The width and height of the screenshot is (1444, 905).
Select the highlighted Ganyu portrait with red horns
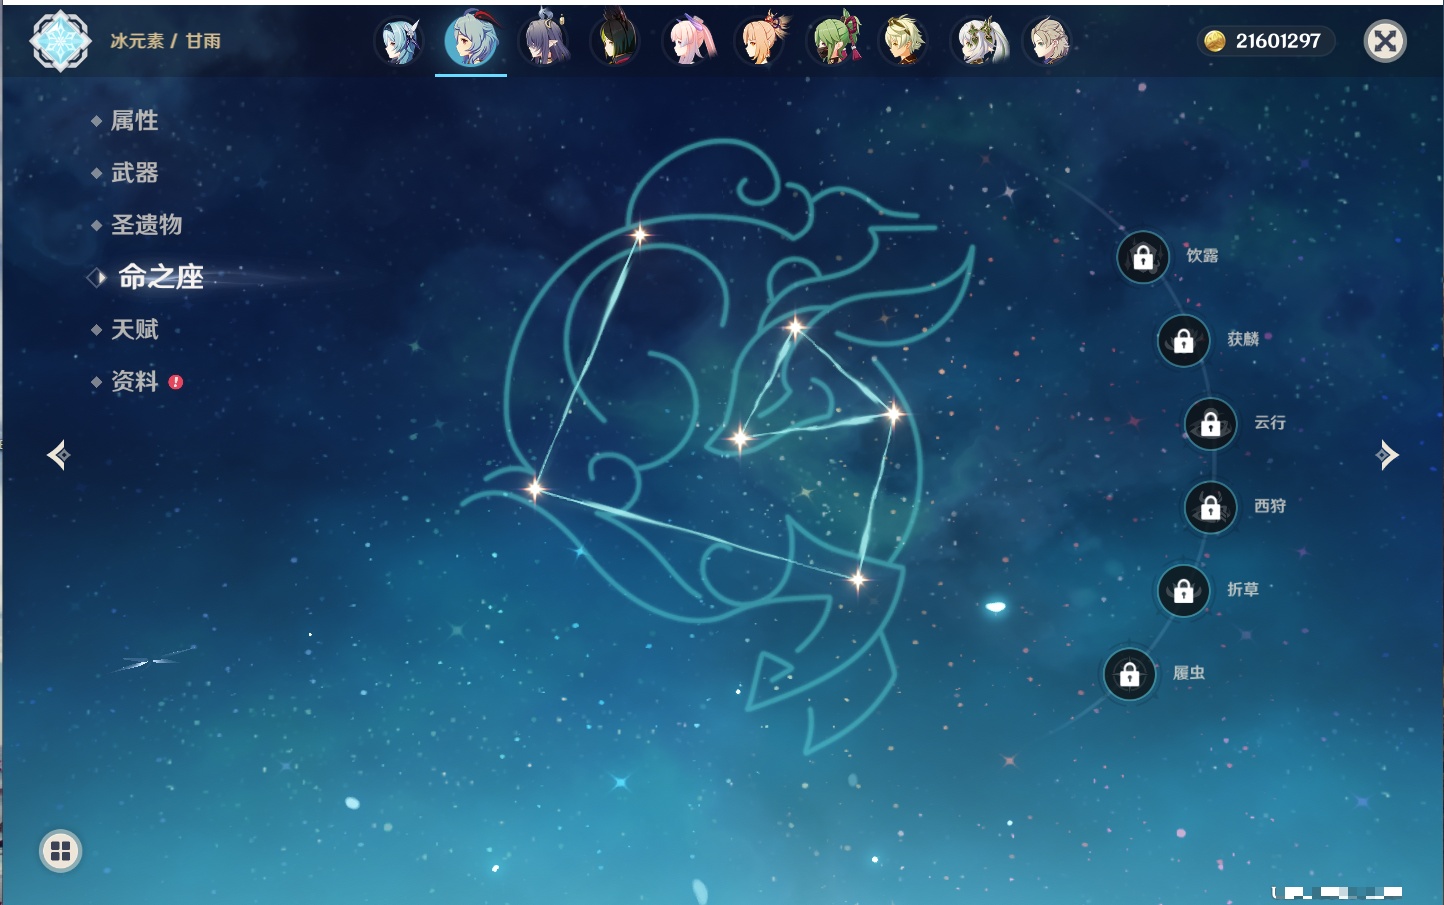[471, 41]
